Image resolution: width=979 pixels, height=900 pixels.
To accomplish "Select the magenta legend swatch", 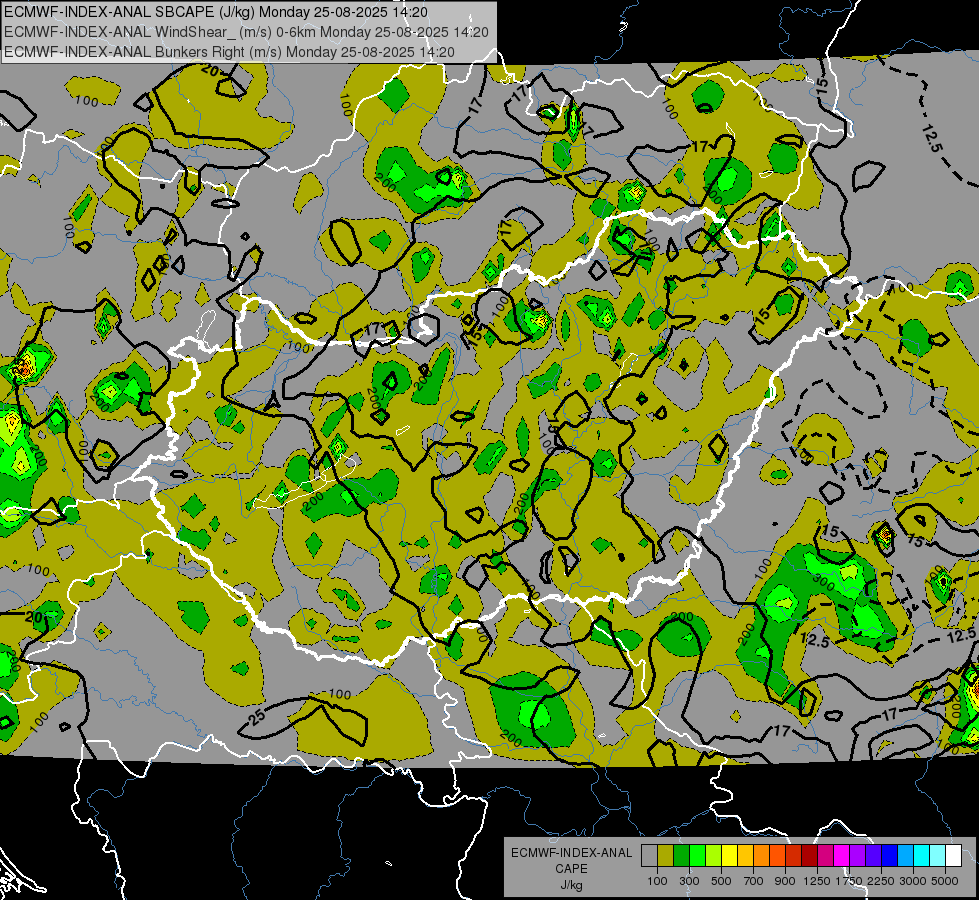I will pos(842,855).
